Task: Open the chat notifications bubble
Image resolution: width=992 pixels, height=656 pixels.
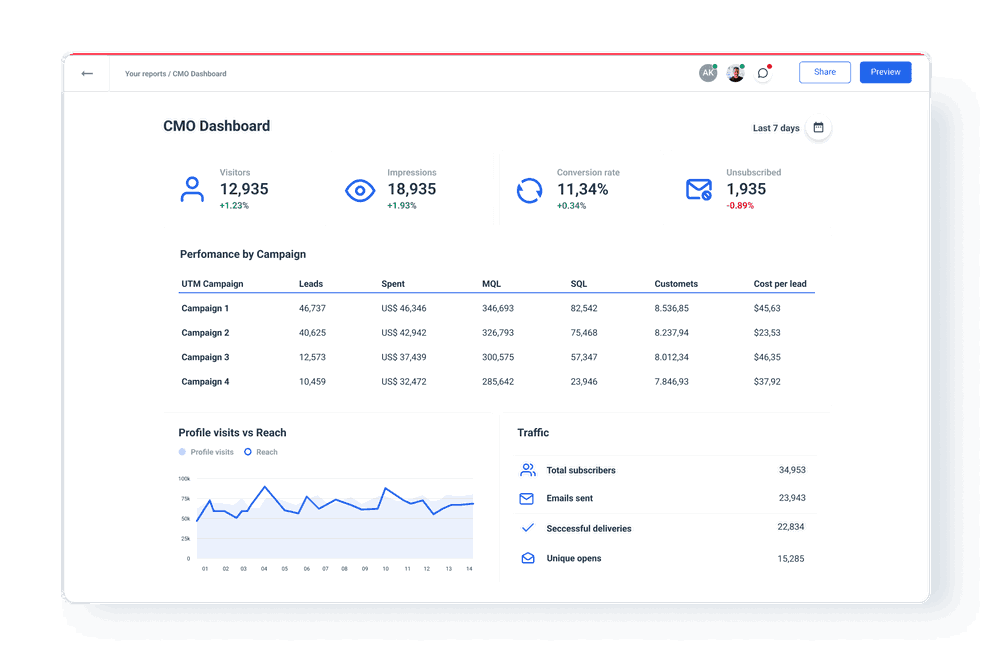Action: tap(763, 72)
